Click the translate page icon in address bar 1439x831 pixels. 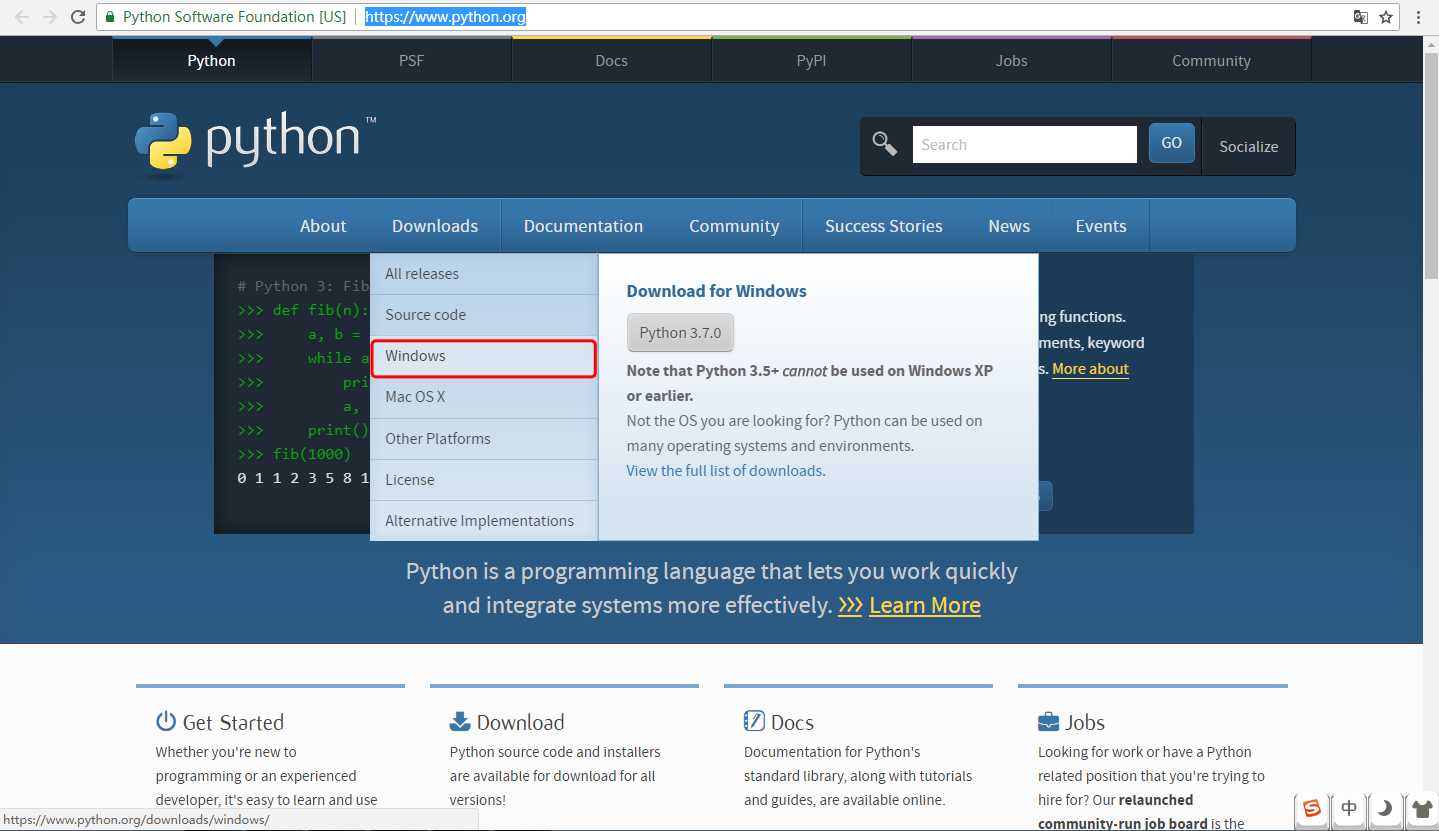point(1361,17)
